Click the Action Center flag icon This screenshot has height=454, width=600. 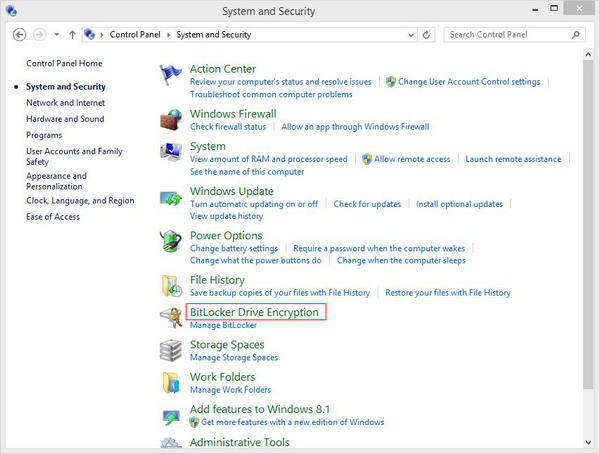tap(170, 74)
